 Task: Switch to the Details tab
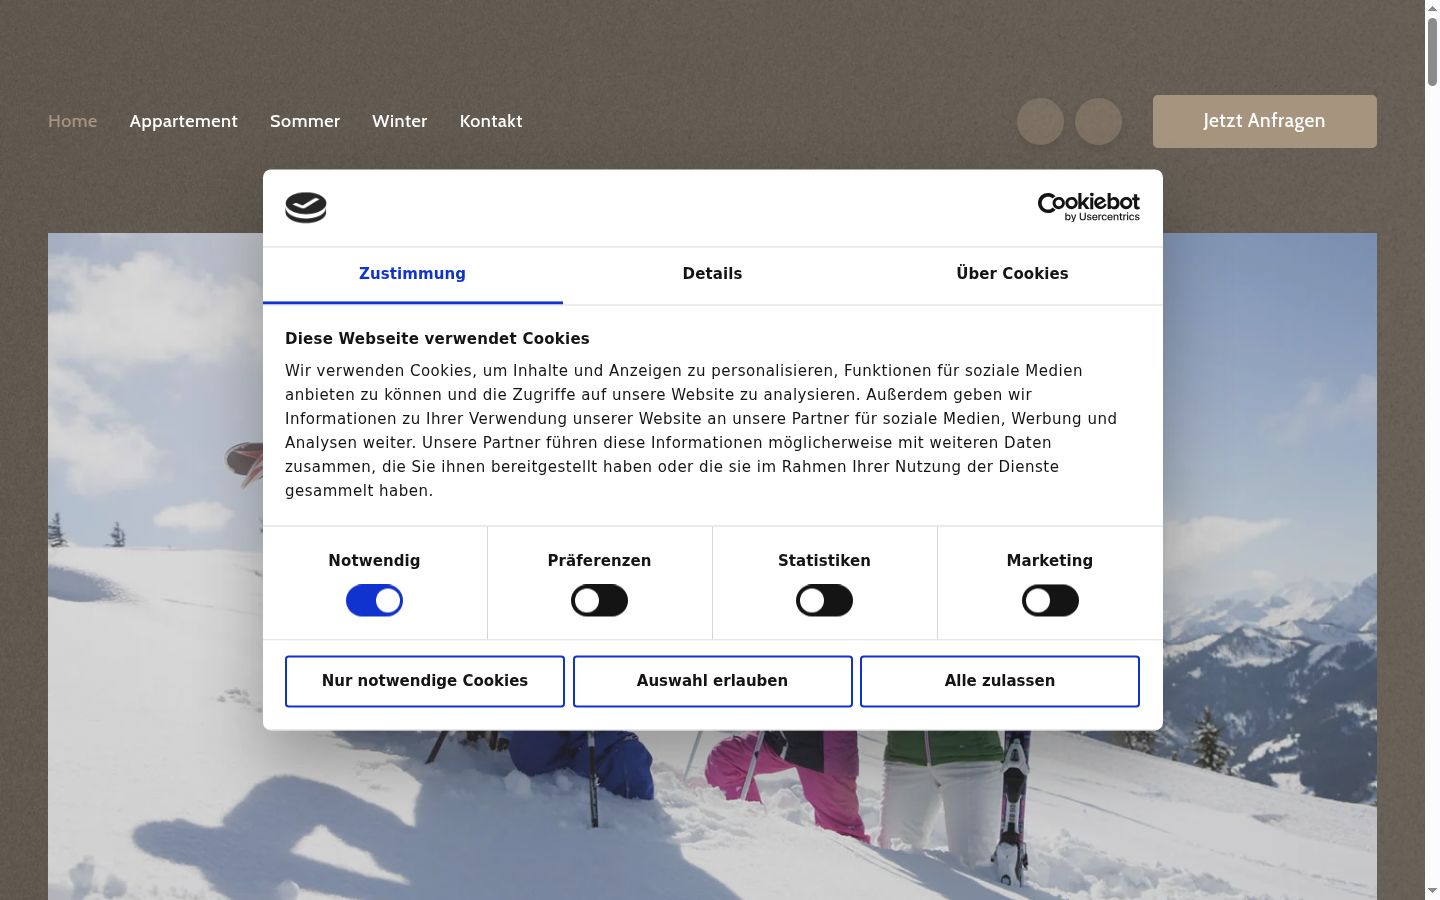[x=712, y=275]
